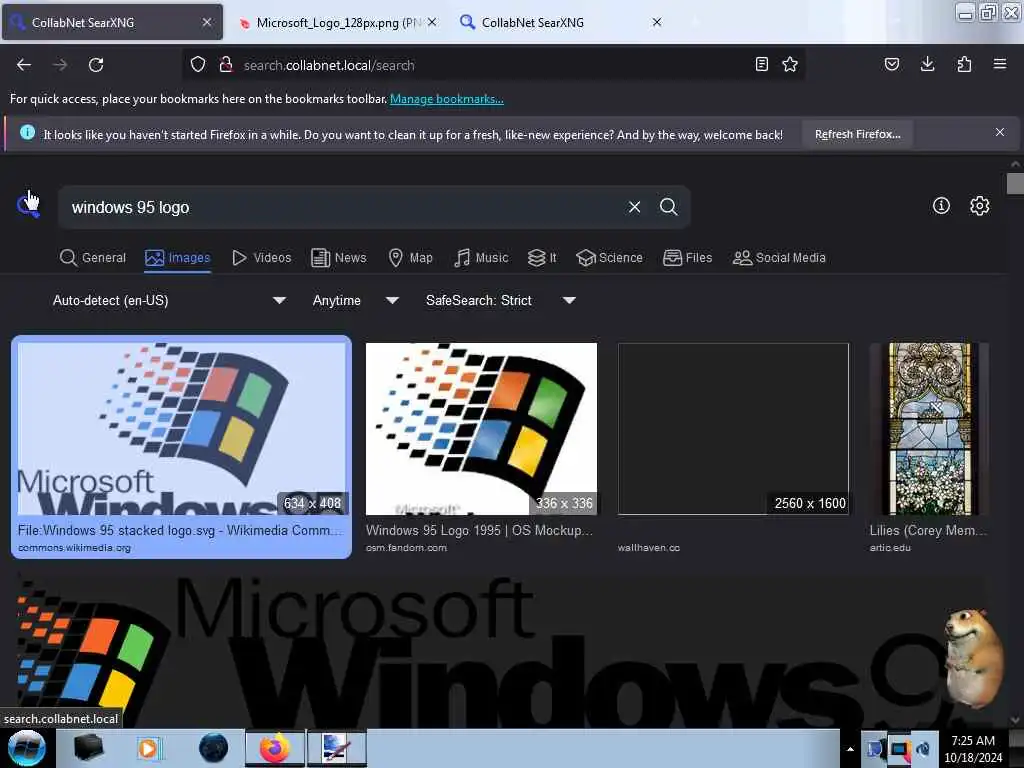Click the artic.edu source text

coord(890,547)
